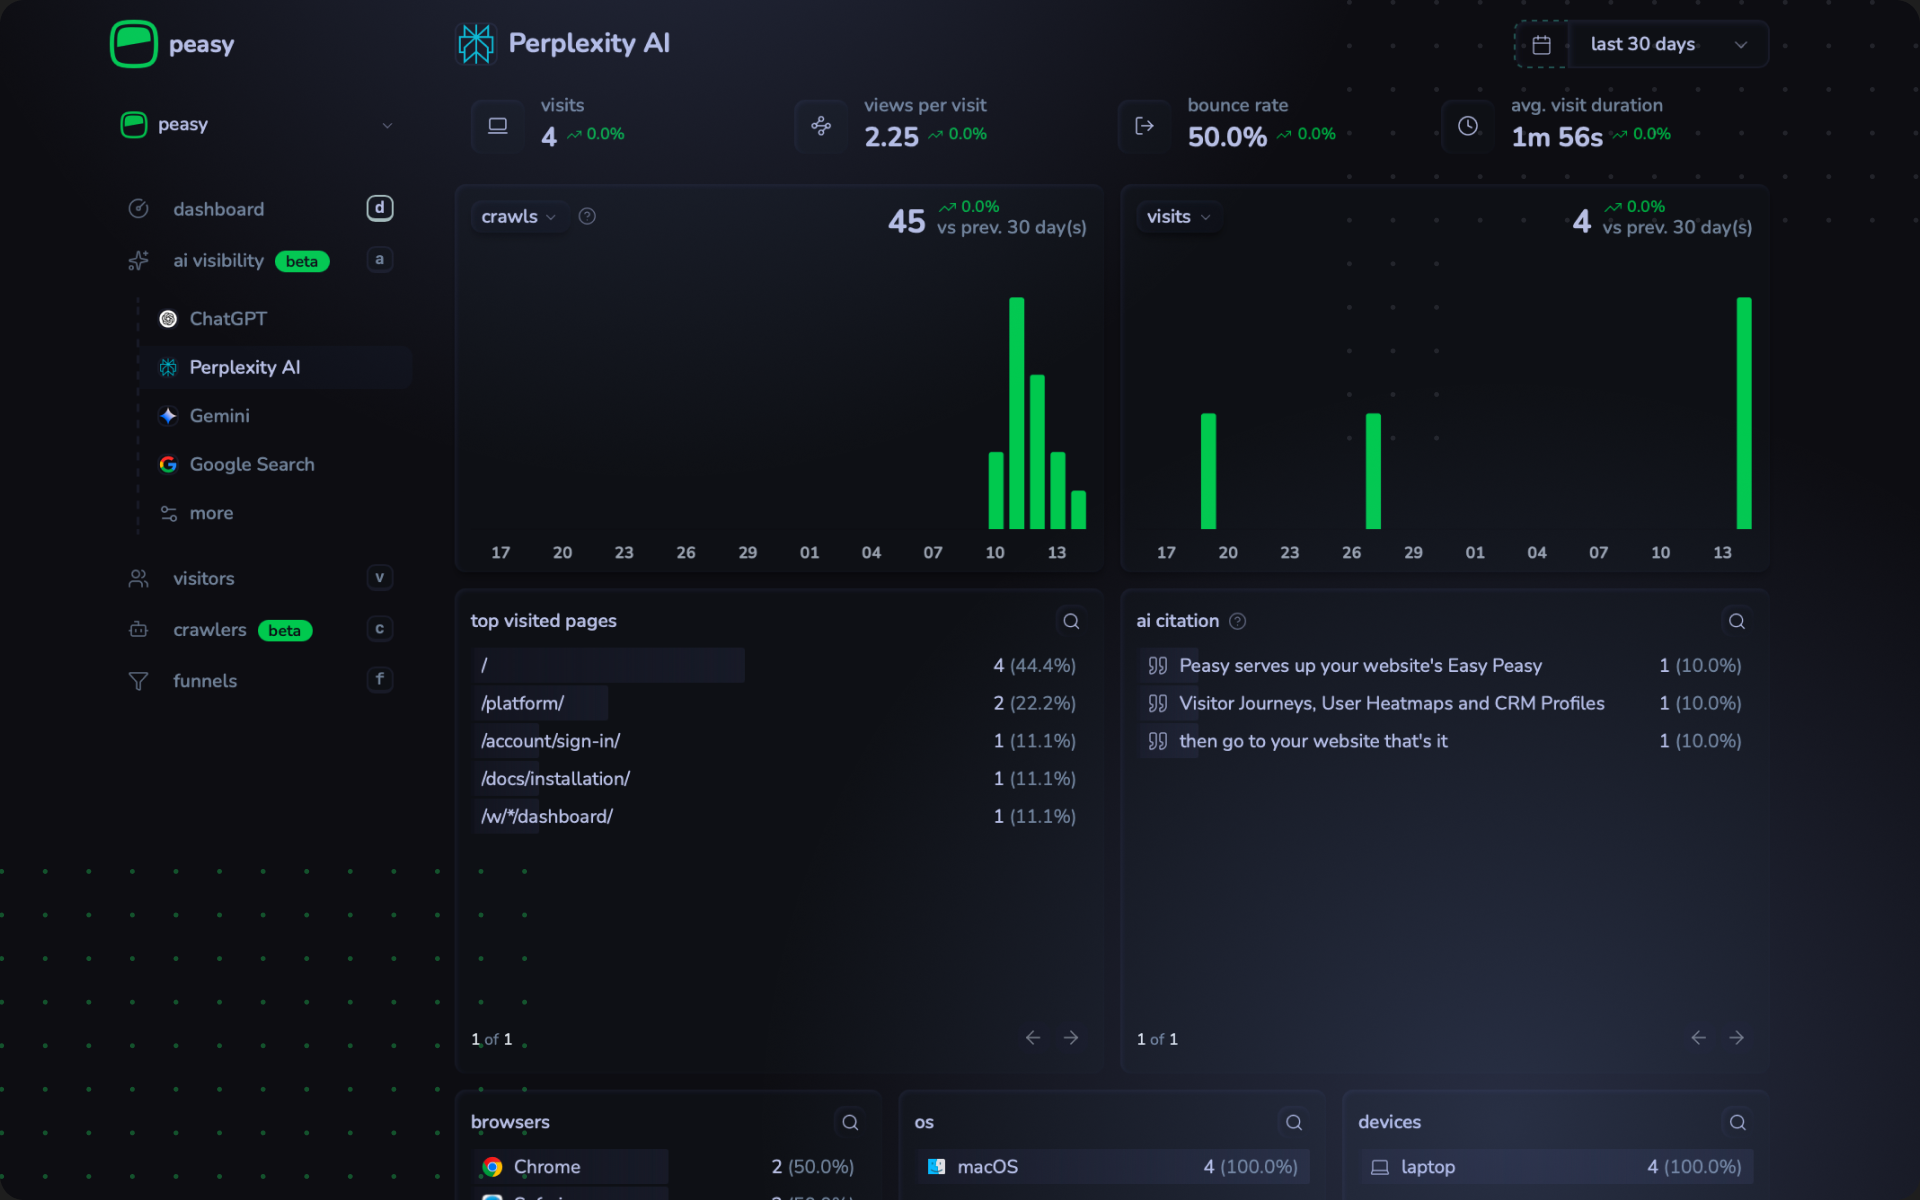1920x1200 pixels.
Task: Select the /platform/ page row
Action: click(x=522, y=703)
